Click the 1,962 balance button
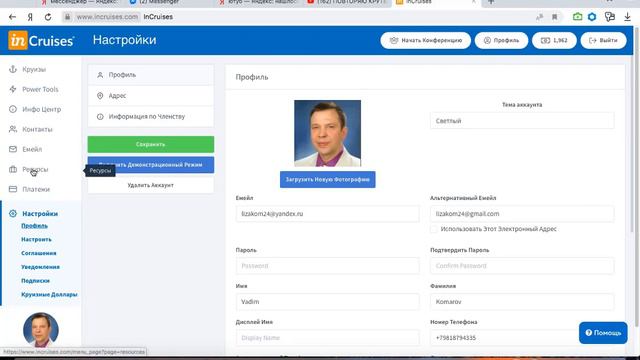Image resolution: width=640 pixels, height=360 pixels. [554, 40]
